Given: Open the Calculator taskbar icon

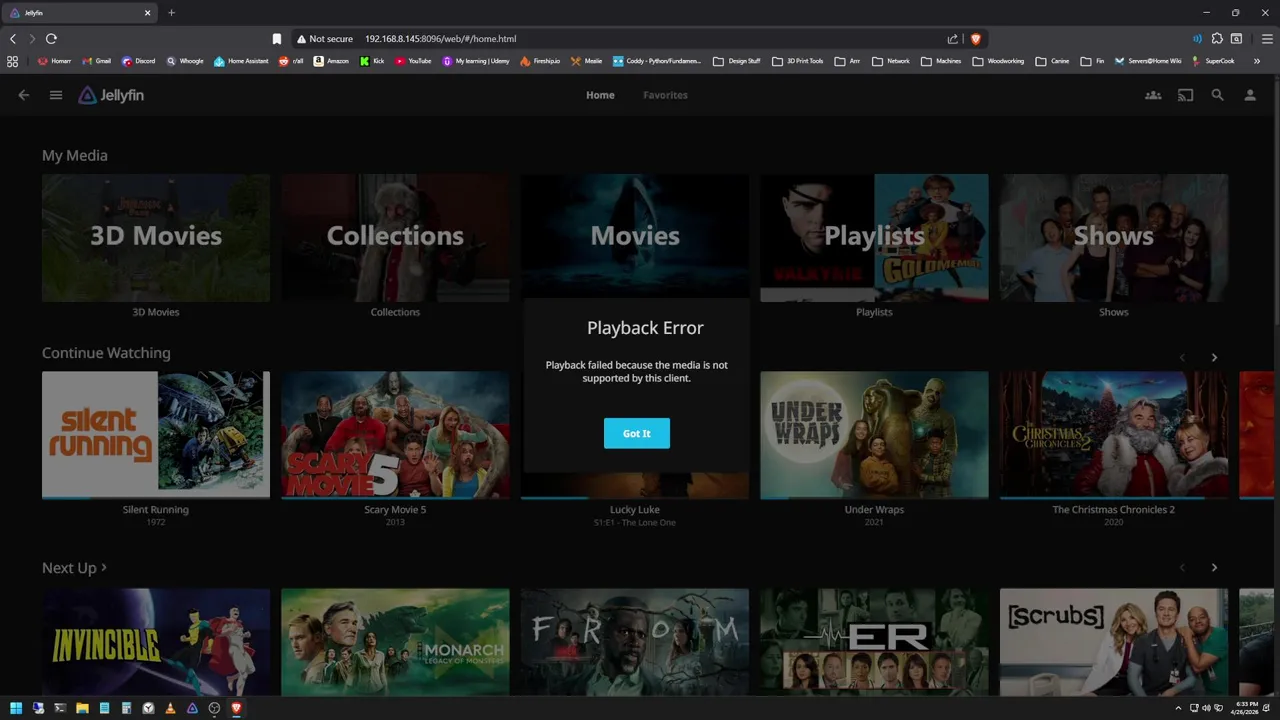Looking at the screenshot, I should point(126,708).
